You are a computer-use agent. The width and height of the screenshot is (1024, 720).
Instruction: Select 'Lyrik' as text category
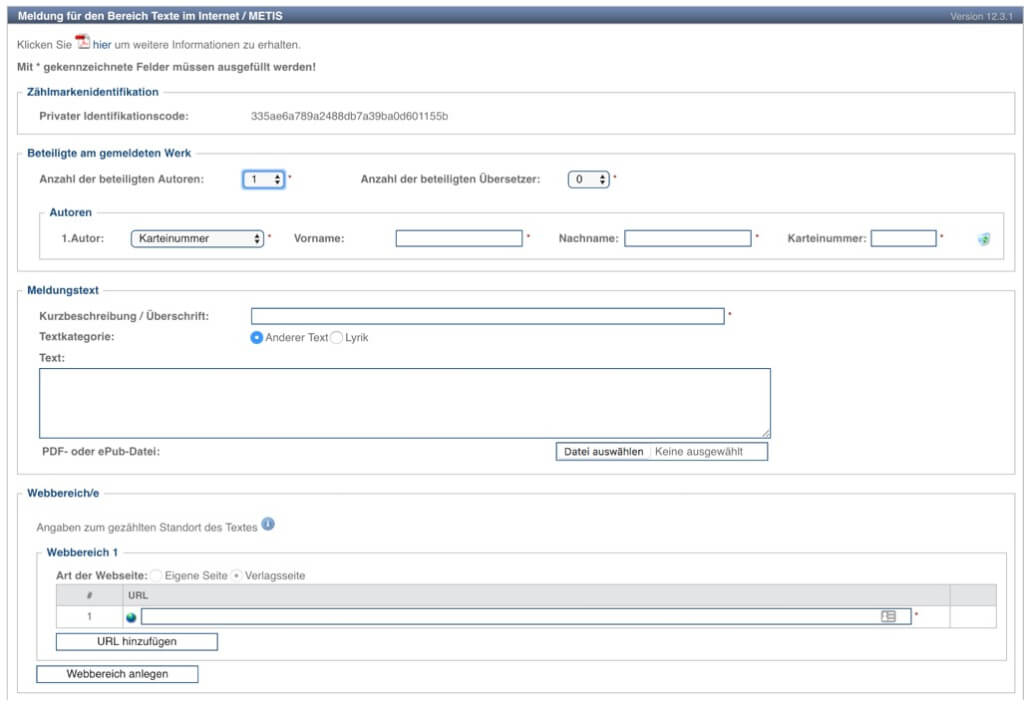click(x=337, y=338)
